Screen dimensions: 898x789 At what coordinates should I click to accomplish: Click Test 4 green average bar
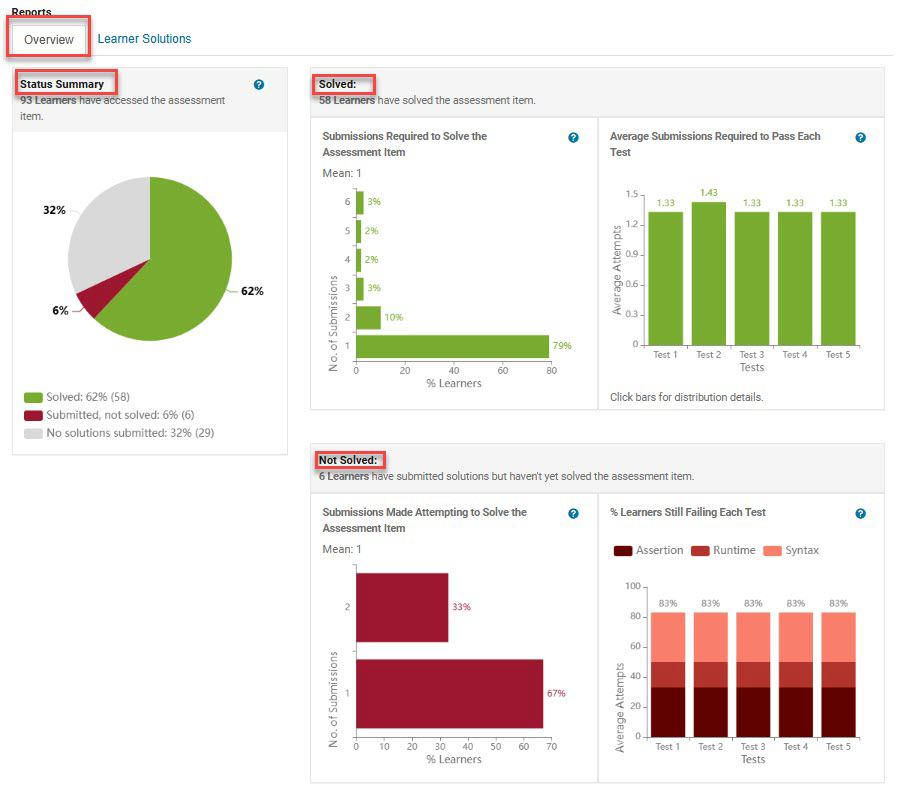point(795,278)
